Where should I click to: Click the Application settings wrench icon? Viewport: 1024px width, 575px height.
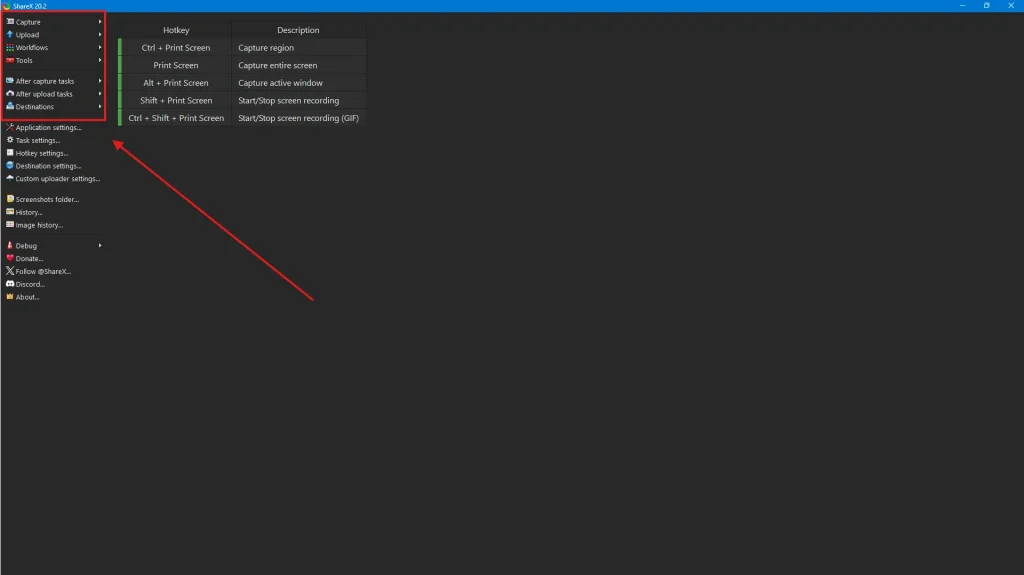[x=10, y=127]
